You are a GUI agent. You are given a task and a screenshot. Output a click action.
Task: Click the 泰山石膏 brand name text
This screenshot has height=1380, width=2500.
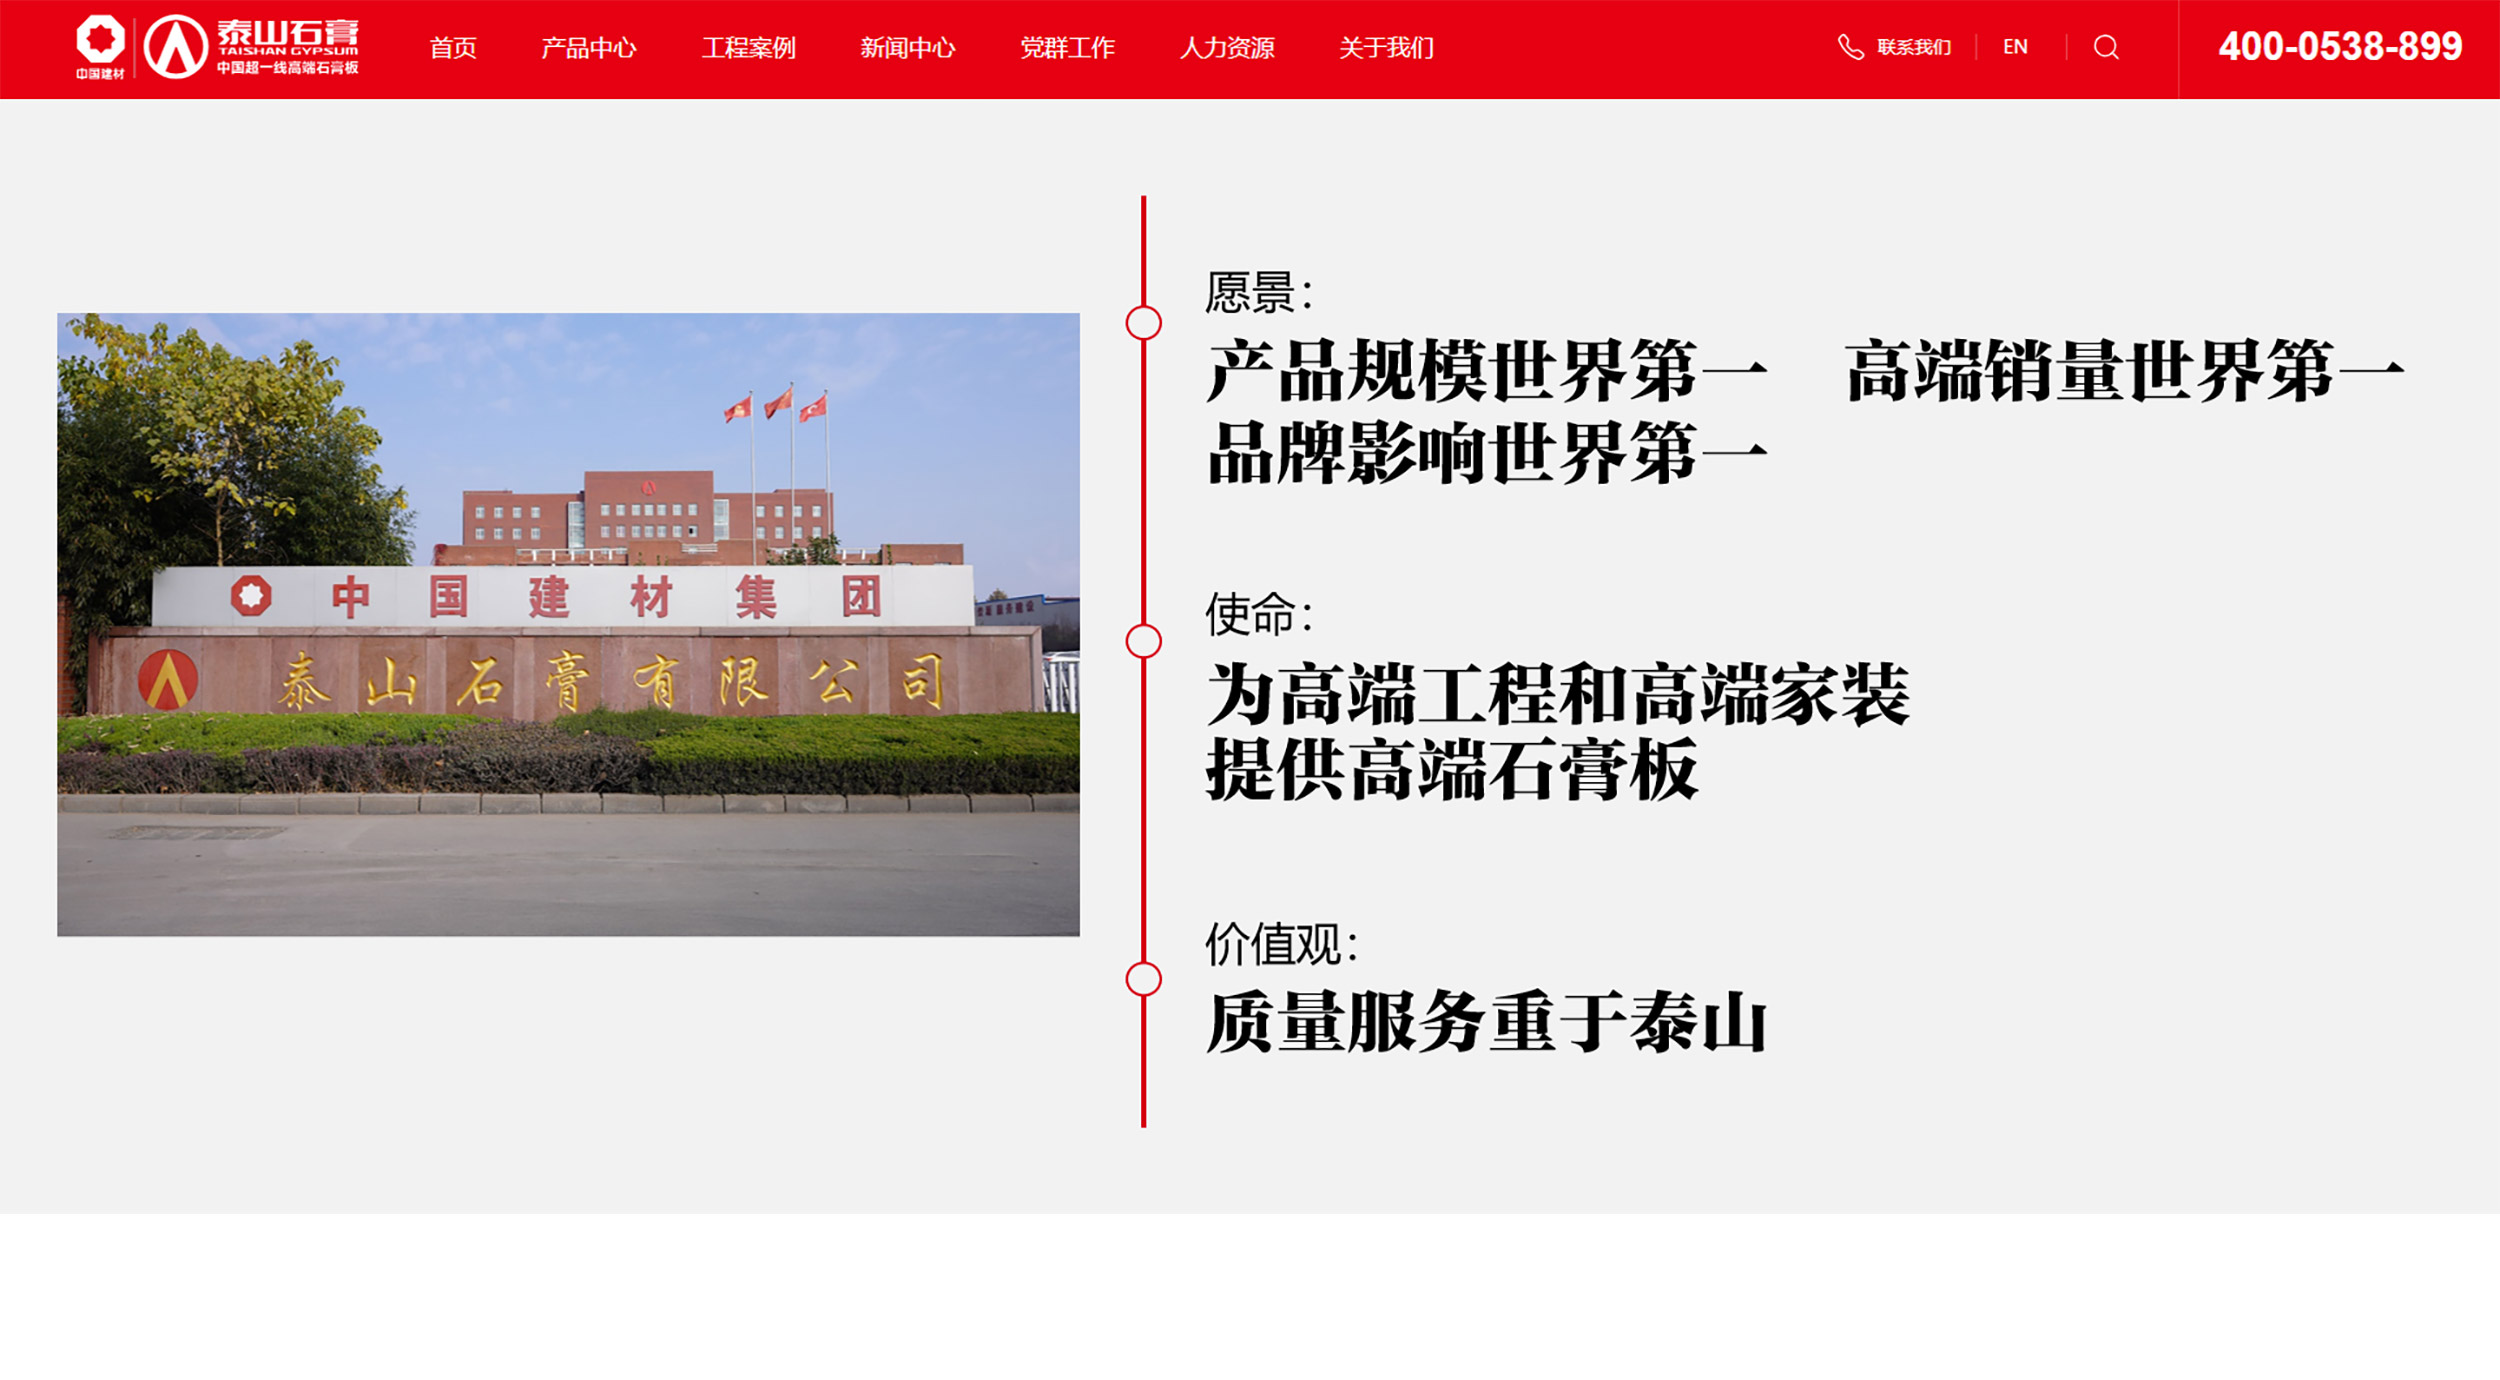point(288,33)
